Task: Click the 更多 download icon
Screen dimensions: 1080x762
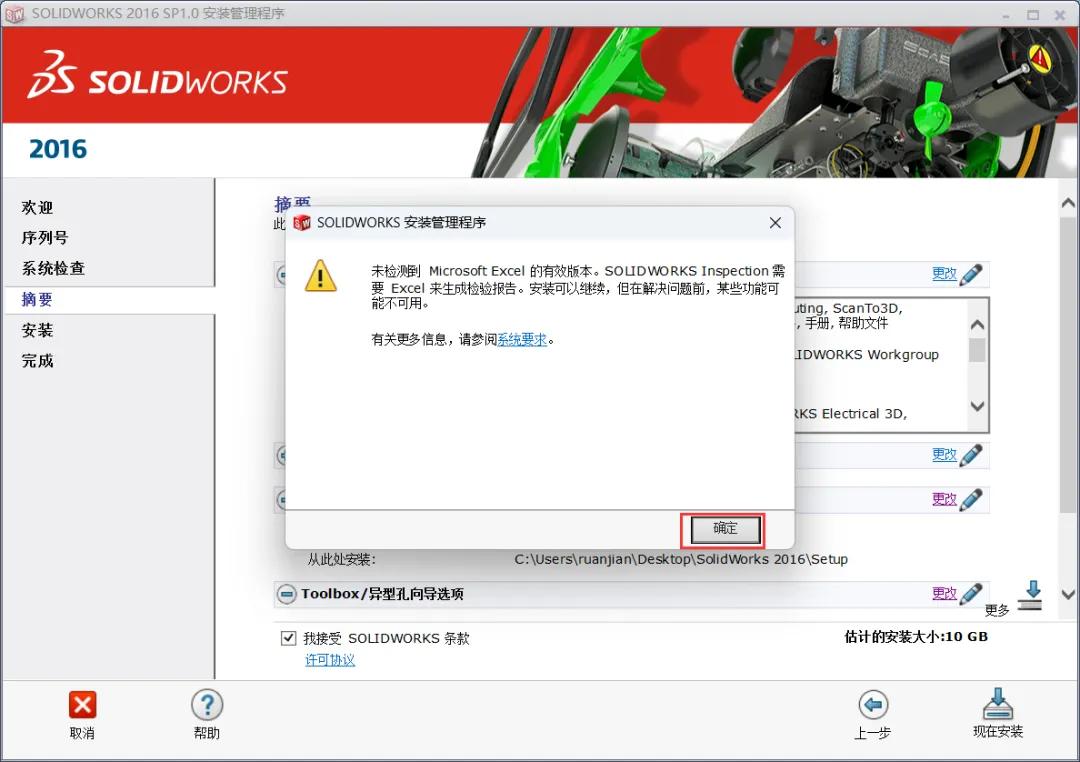Action: pos(1031,595)
